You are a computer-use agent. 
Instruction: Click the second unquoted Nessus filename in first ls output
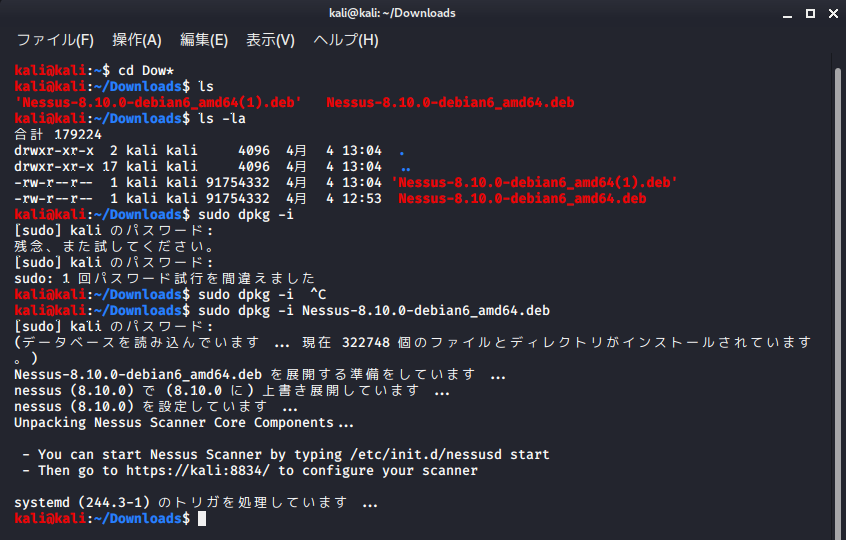click(450, 102)
